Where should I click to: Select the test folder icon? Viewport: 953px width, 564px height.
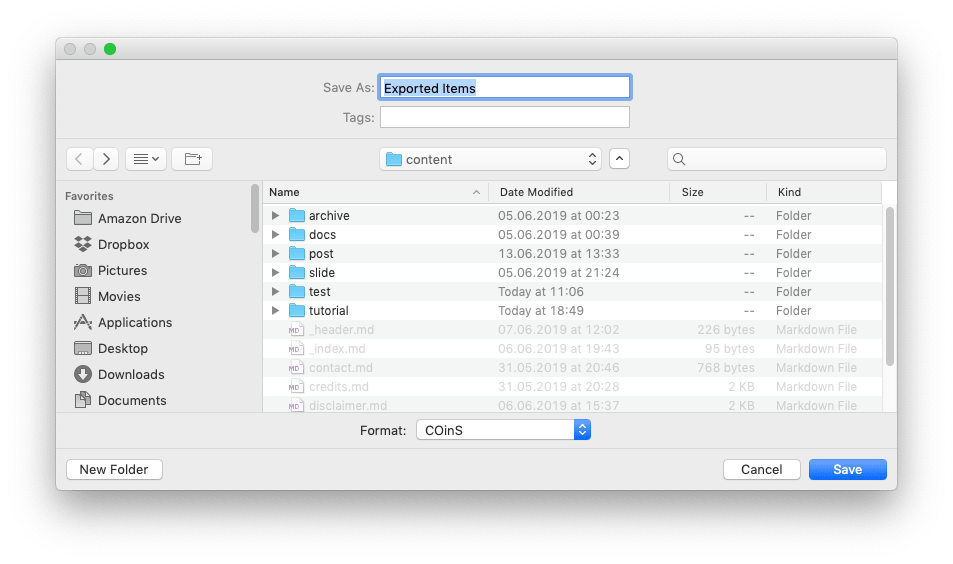[x=297, y=291]
